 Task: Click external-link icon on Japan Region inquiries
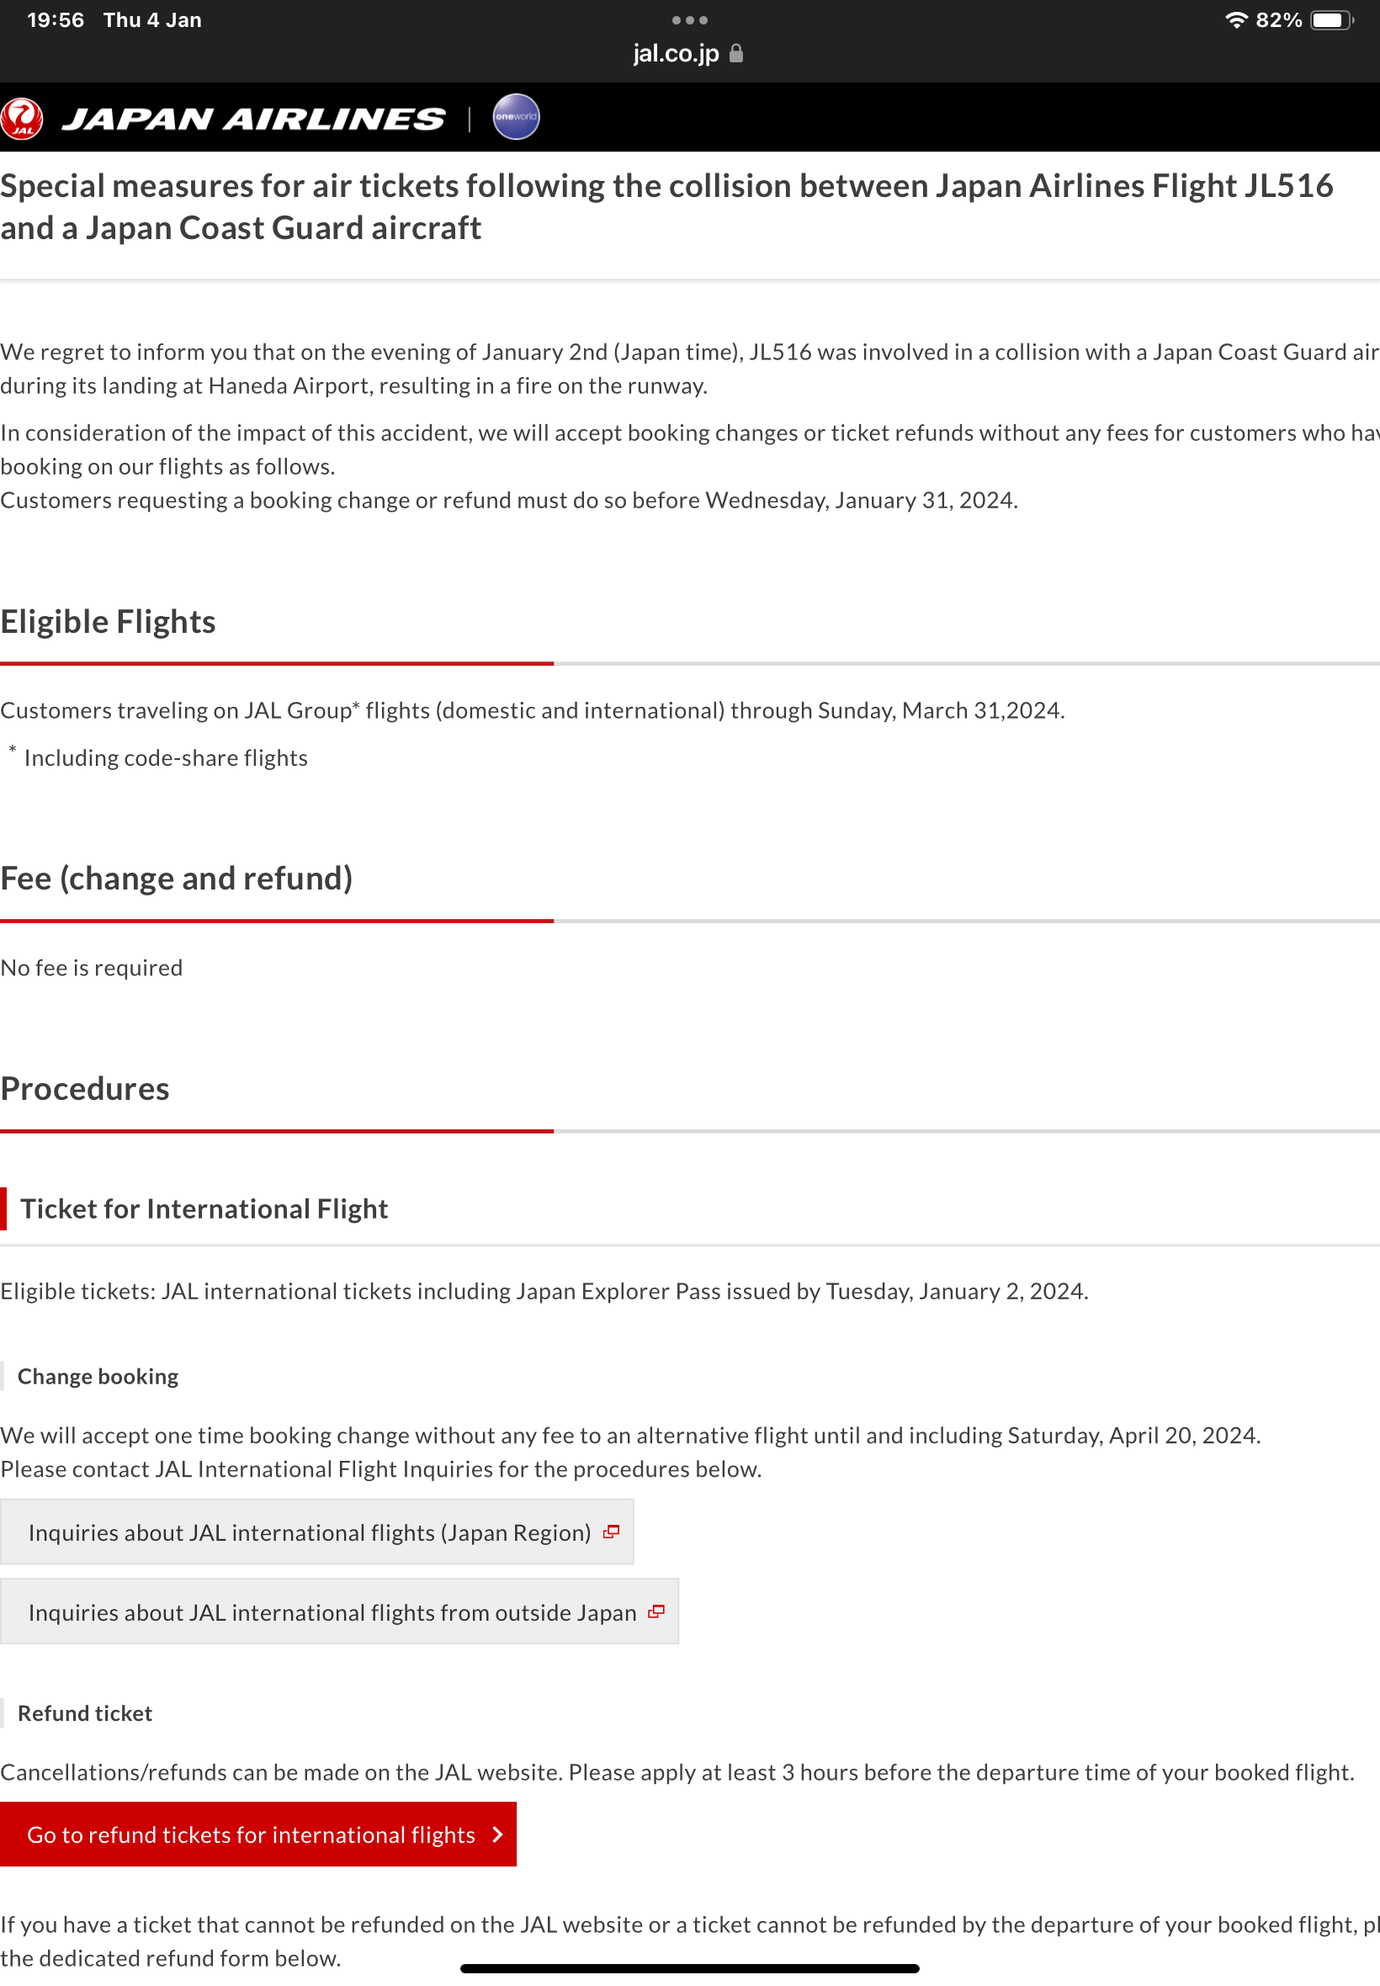[612, 1532]
